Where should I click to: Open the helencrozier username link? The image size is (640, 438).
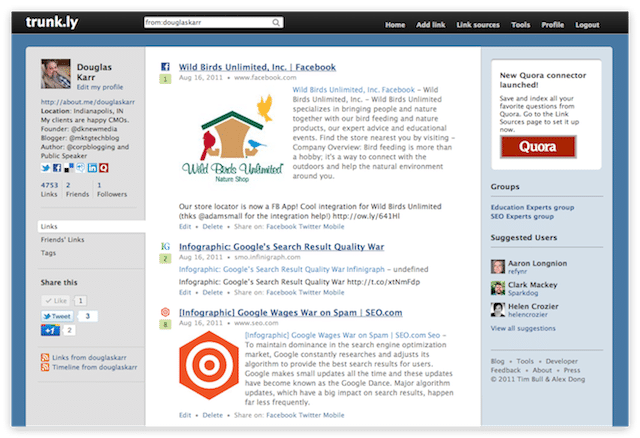tap(528, 315)
